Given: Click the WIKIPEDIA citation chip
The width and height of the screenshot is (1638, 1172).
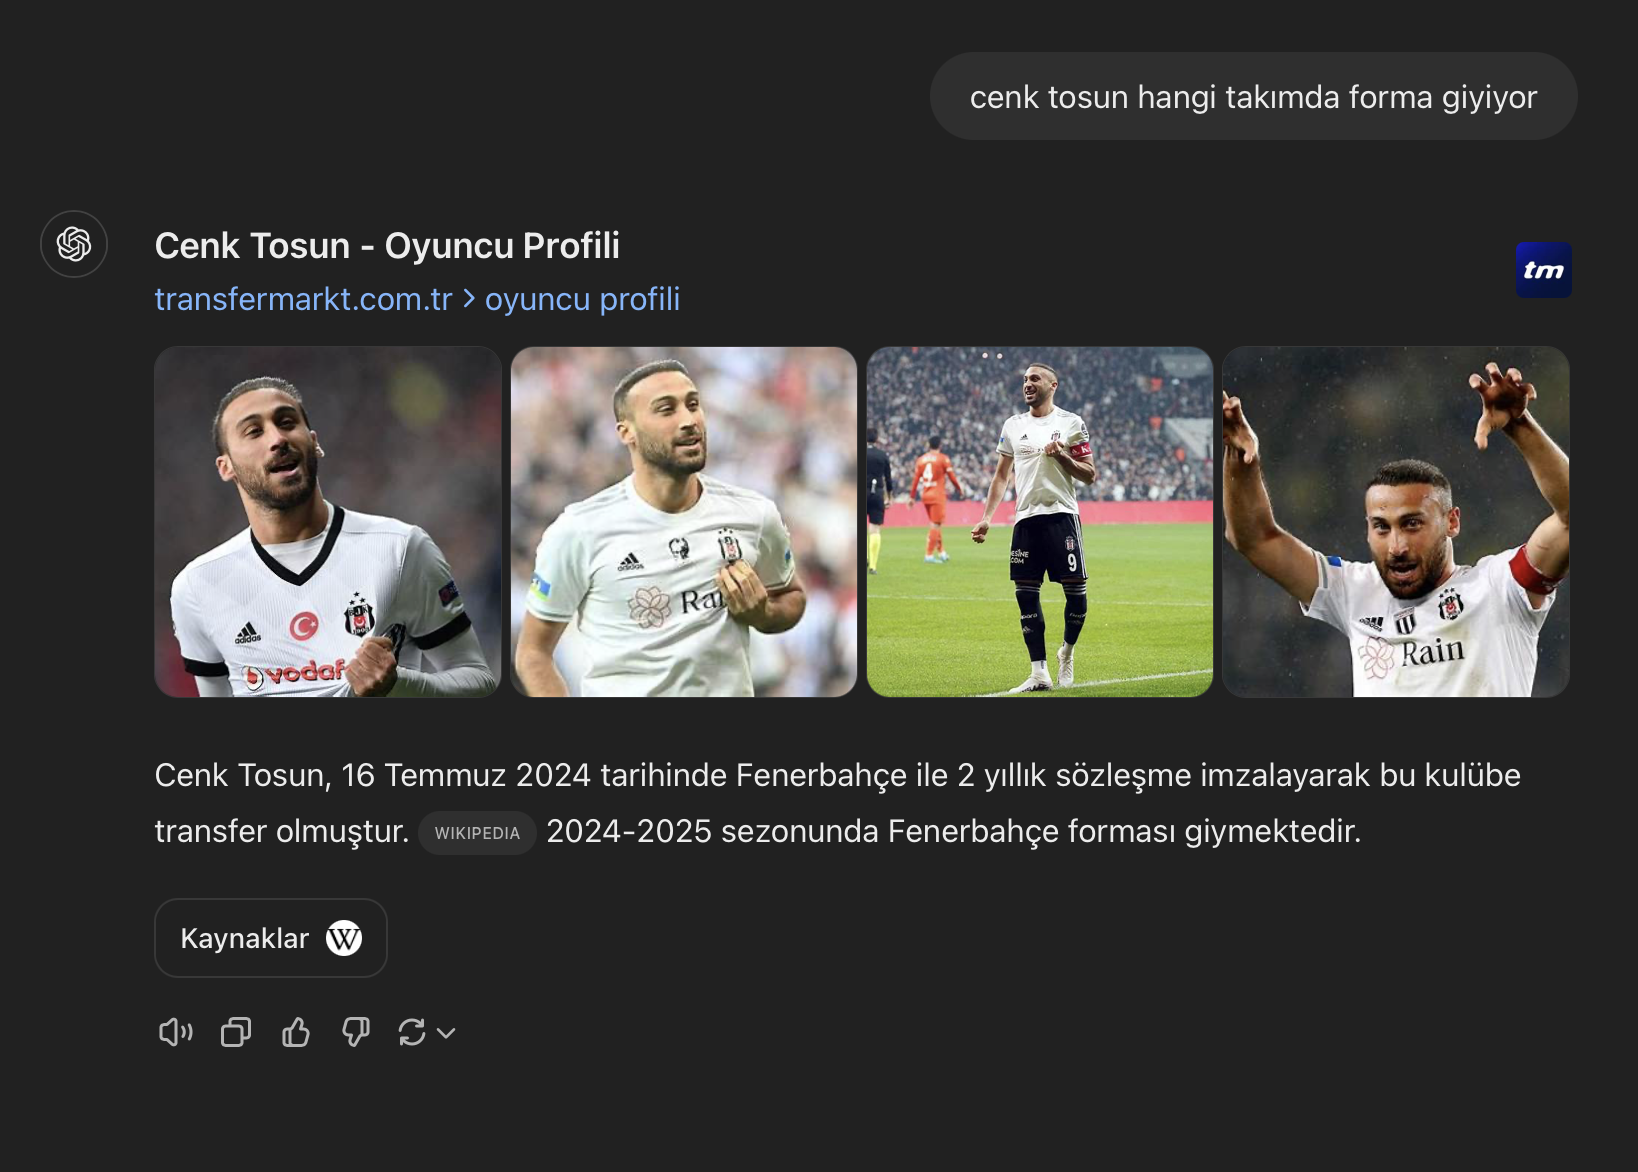Looking at the screenshot, I should click(x=477, y=833).
